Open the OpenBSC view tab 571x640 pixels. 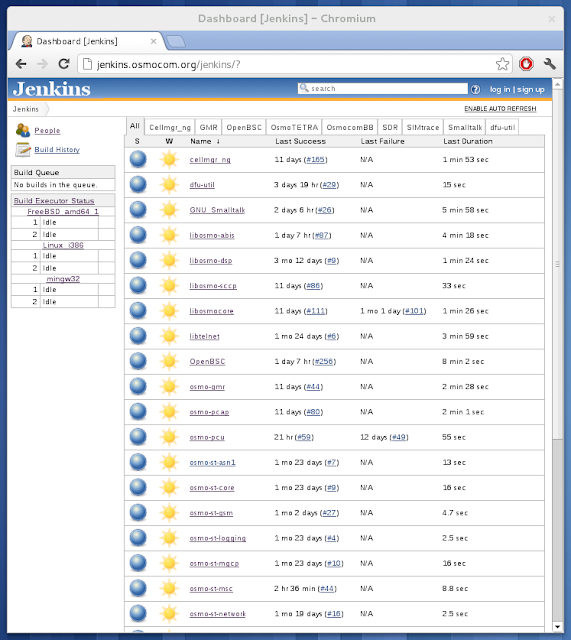[x=244, y=127]
